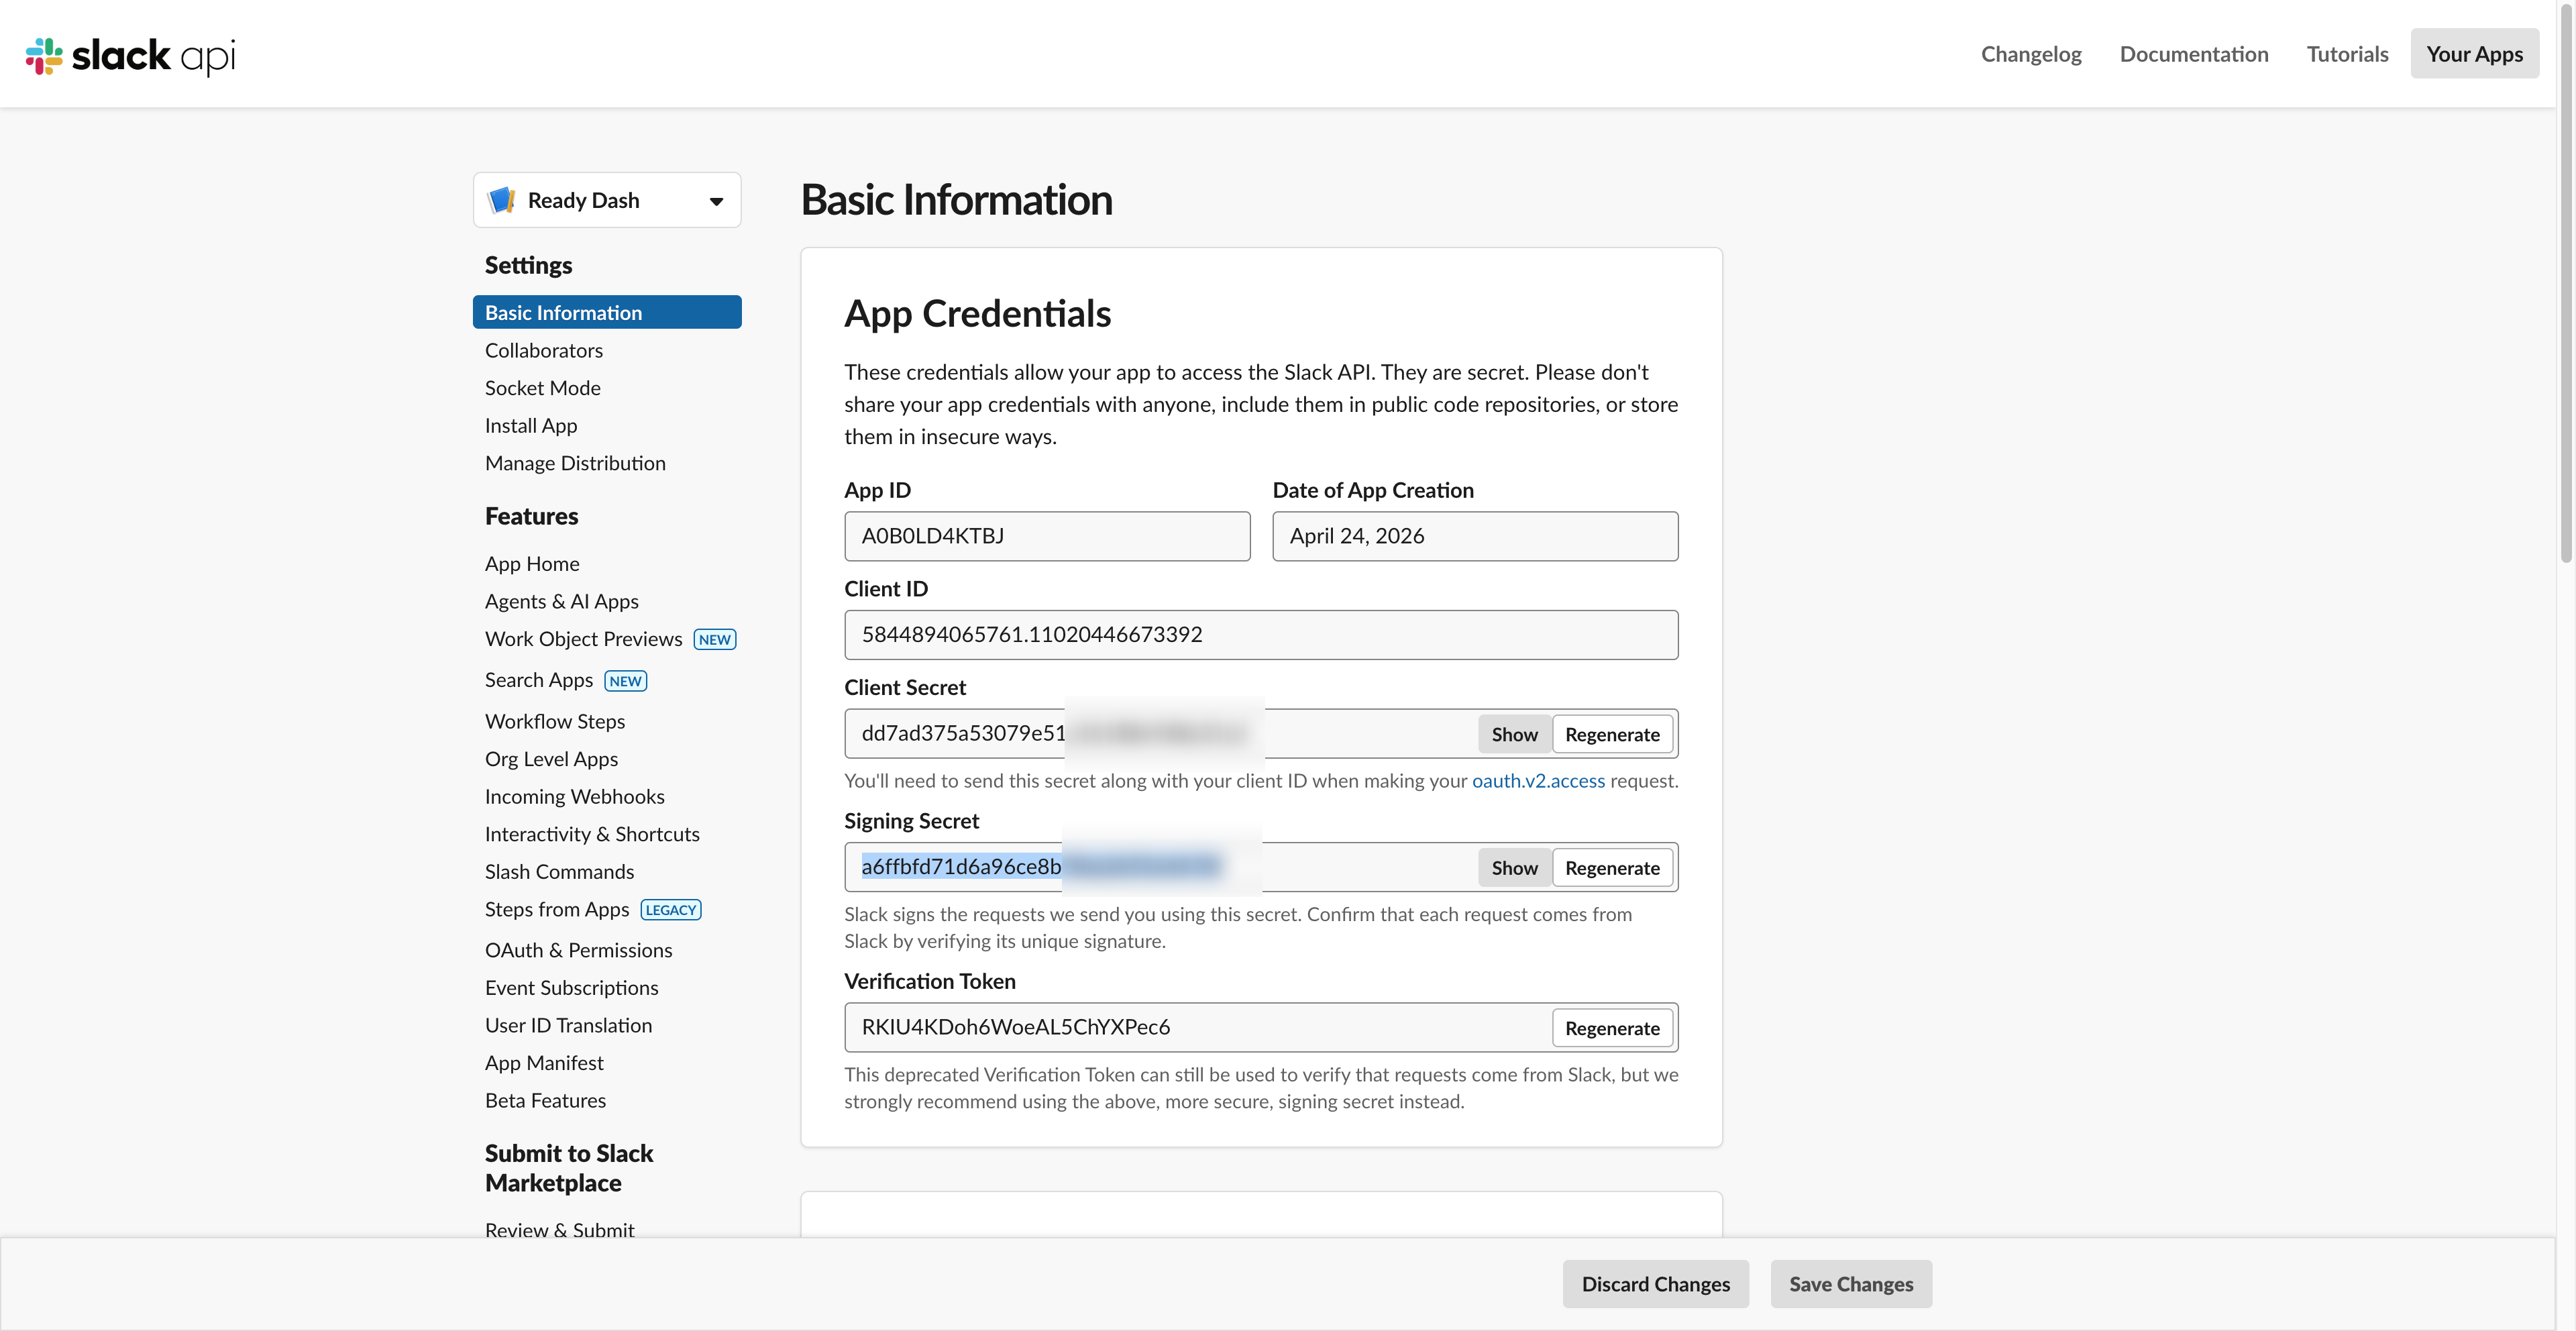Open Manage Distribution

575,463
